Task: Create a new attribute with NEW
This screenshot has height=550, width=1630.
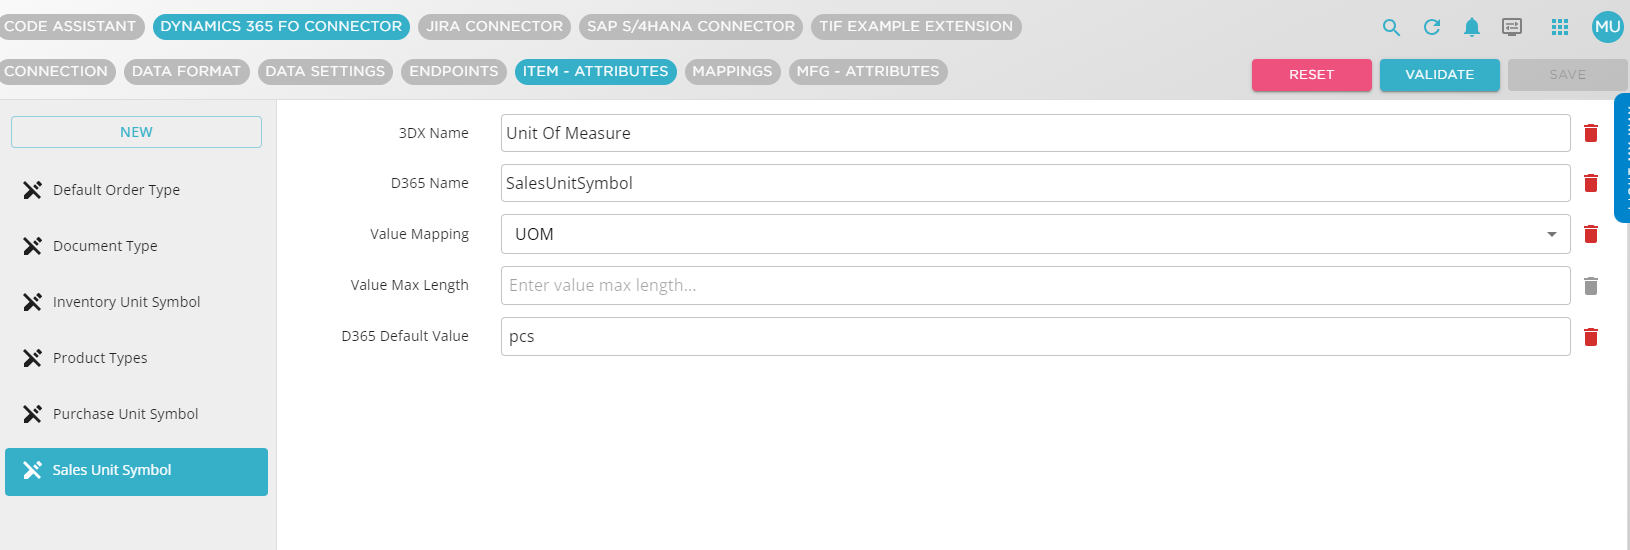Action: click(x=136, y=132)
